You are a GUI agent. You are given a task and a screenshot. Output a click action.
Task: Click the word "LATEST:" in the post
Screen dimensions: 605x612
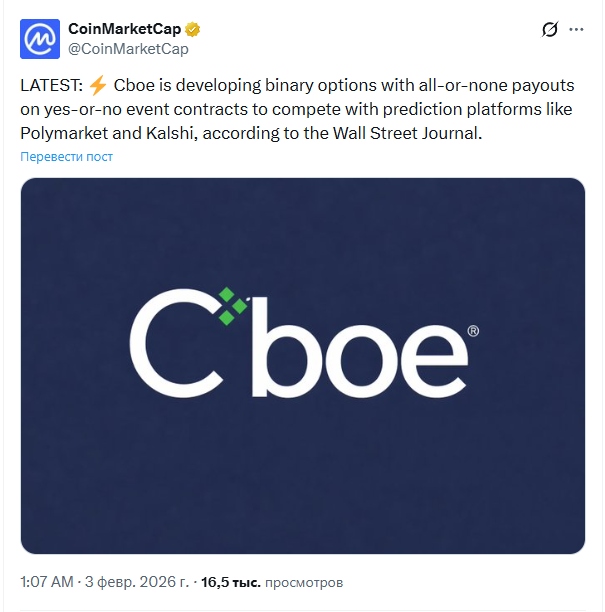(x=52, y=85)
